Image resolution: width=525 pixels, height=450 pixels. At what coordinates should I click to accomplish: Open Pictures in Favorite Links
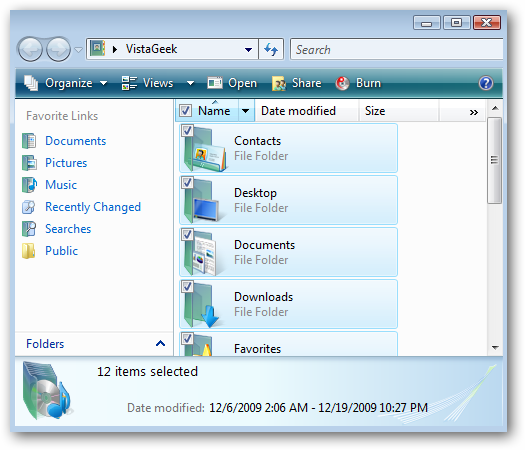coord(66,163)
